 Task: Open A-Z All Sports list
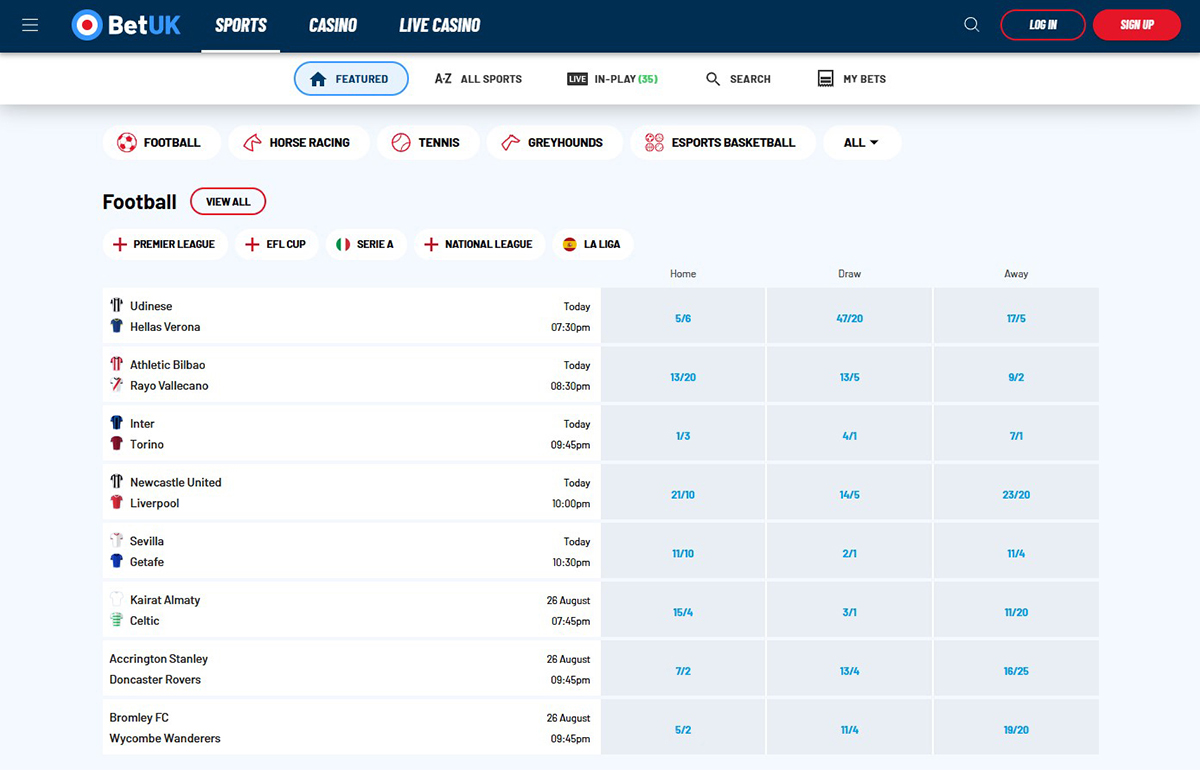point(478,79)
